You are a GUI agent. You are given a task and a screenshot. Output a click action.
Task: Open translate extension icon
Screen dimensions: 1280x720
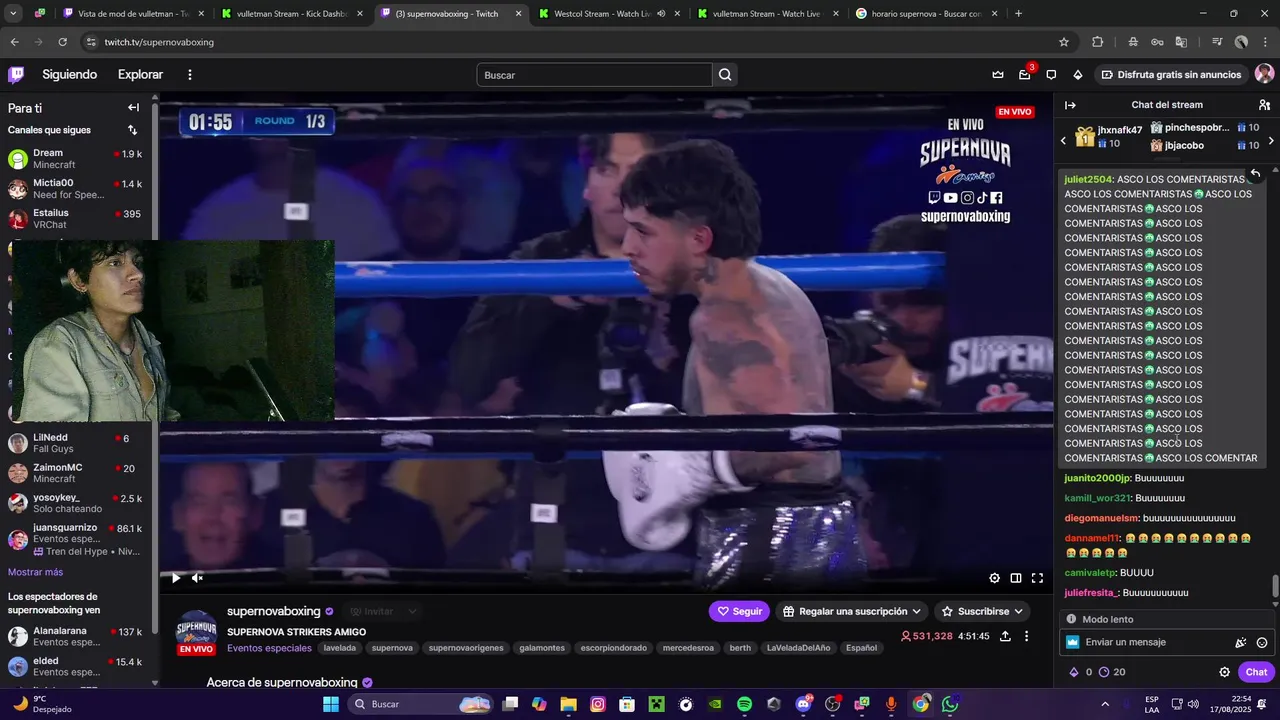[1181, 42]
